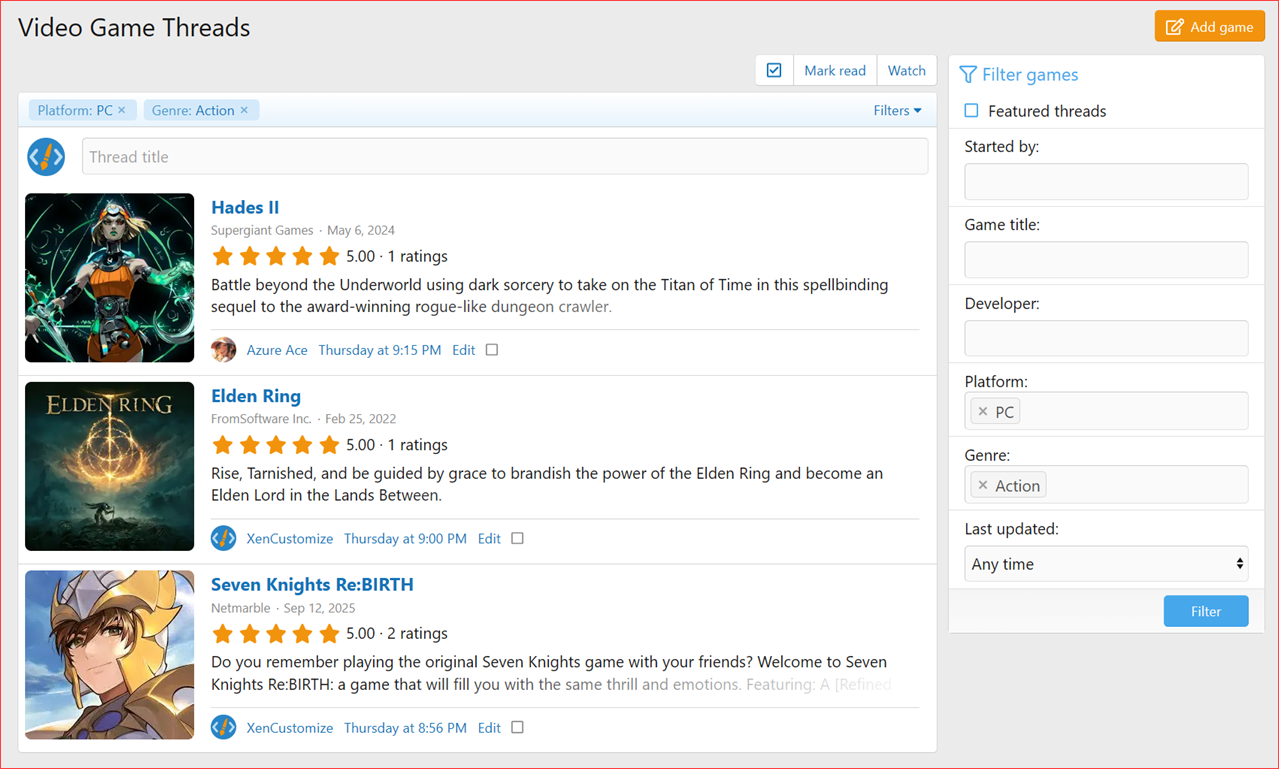Click the Thread title input field
1279x769 pixels.
coord(505,156)
